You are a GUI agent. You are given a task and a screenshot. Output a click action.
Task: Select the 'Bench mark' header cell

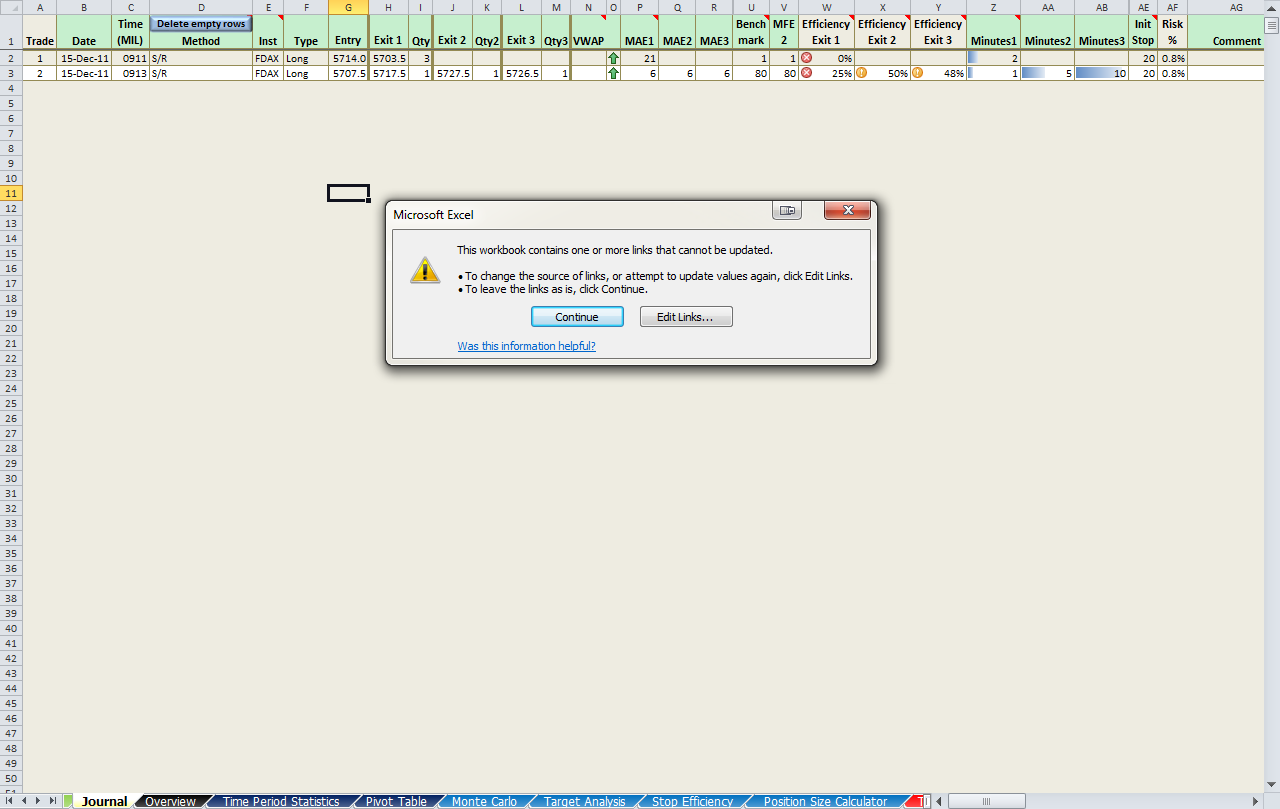pos(751,33)
